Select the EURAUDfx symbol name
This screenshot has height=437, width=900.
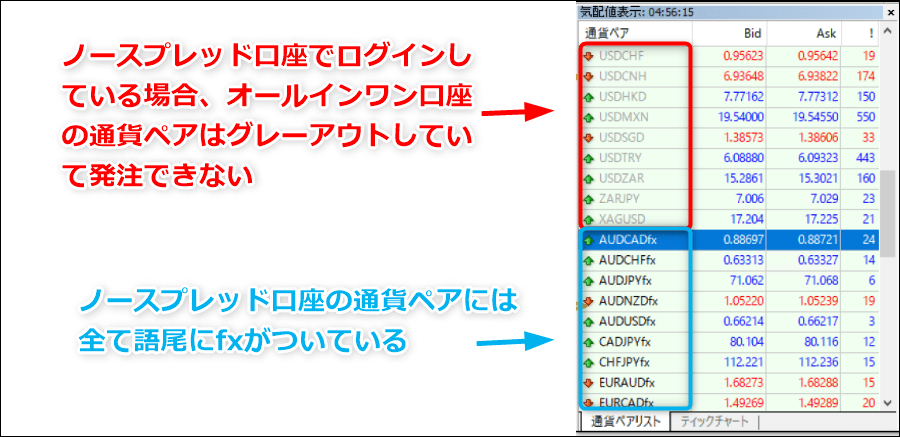[627, 383]
